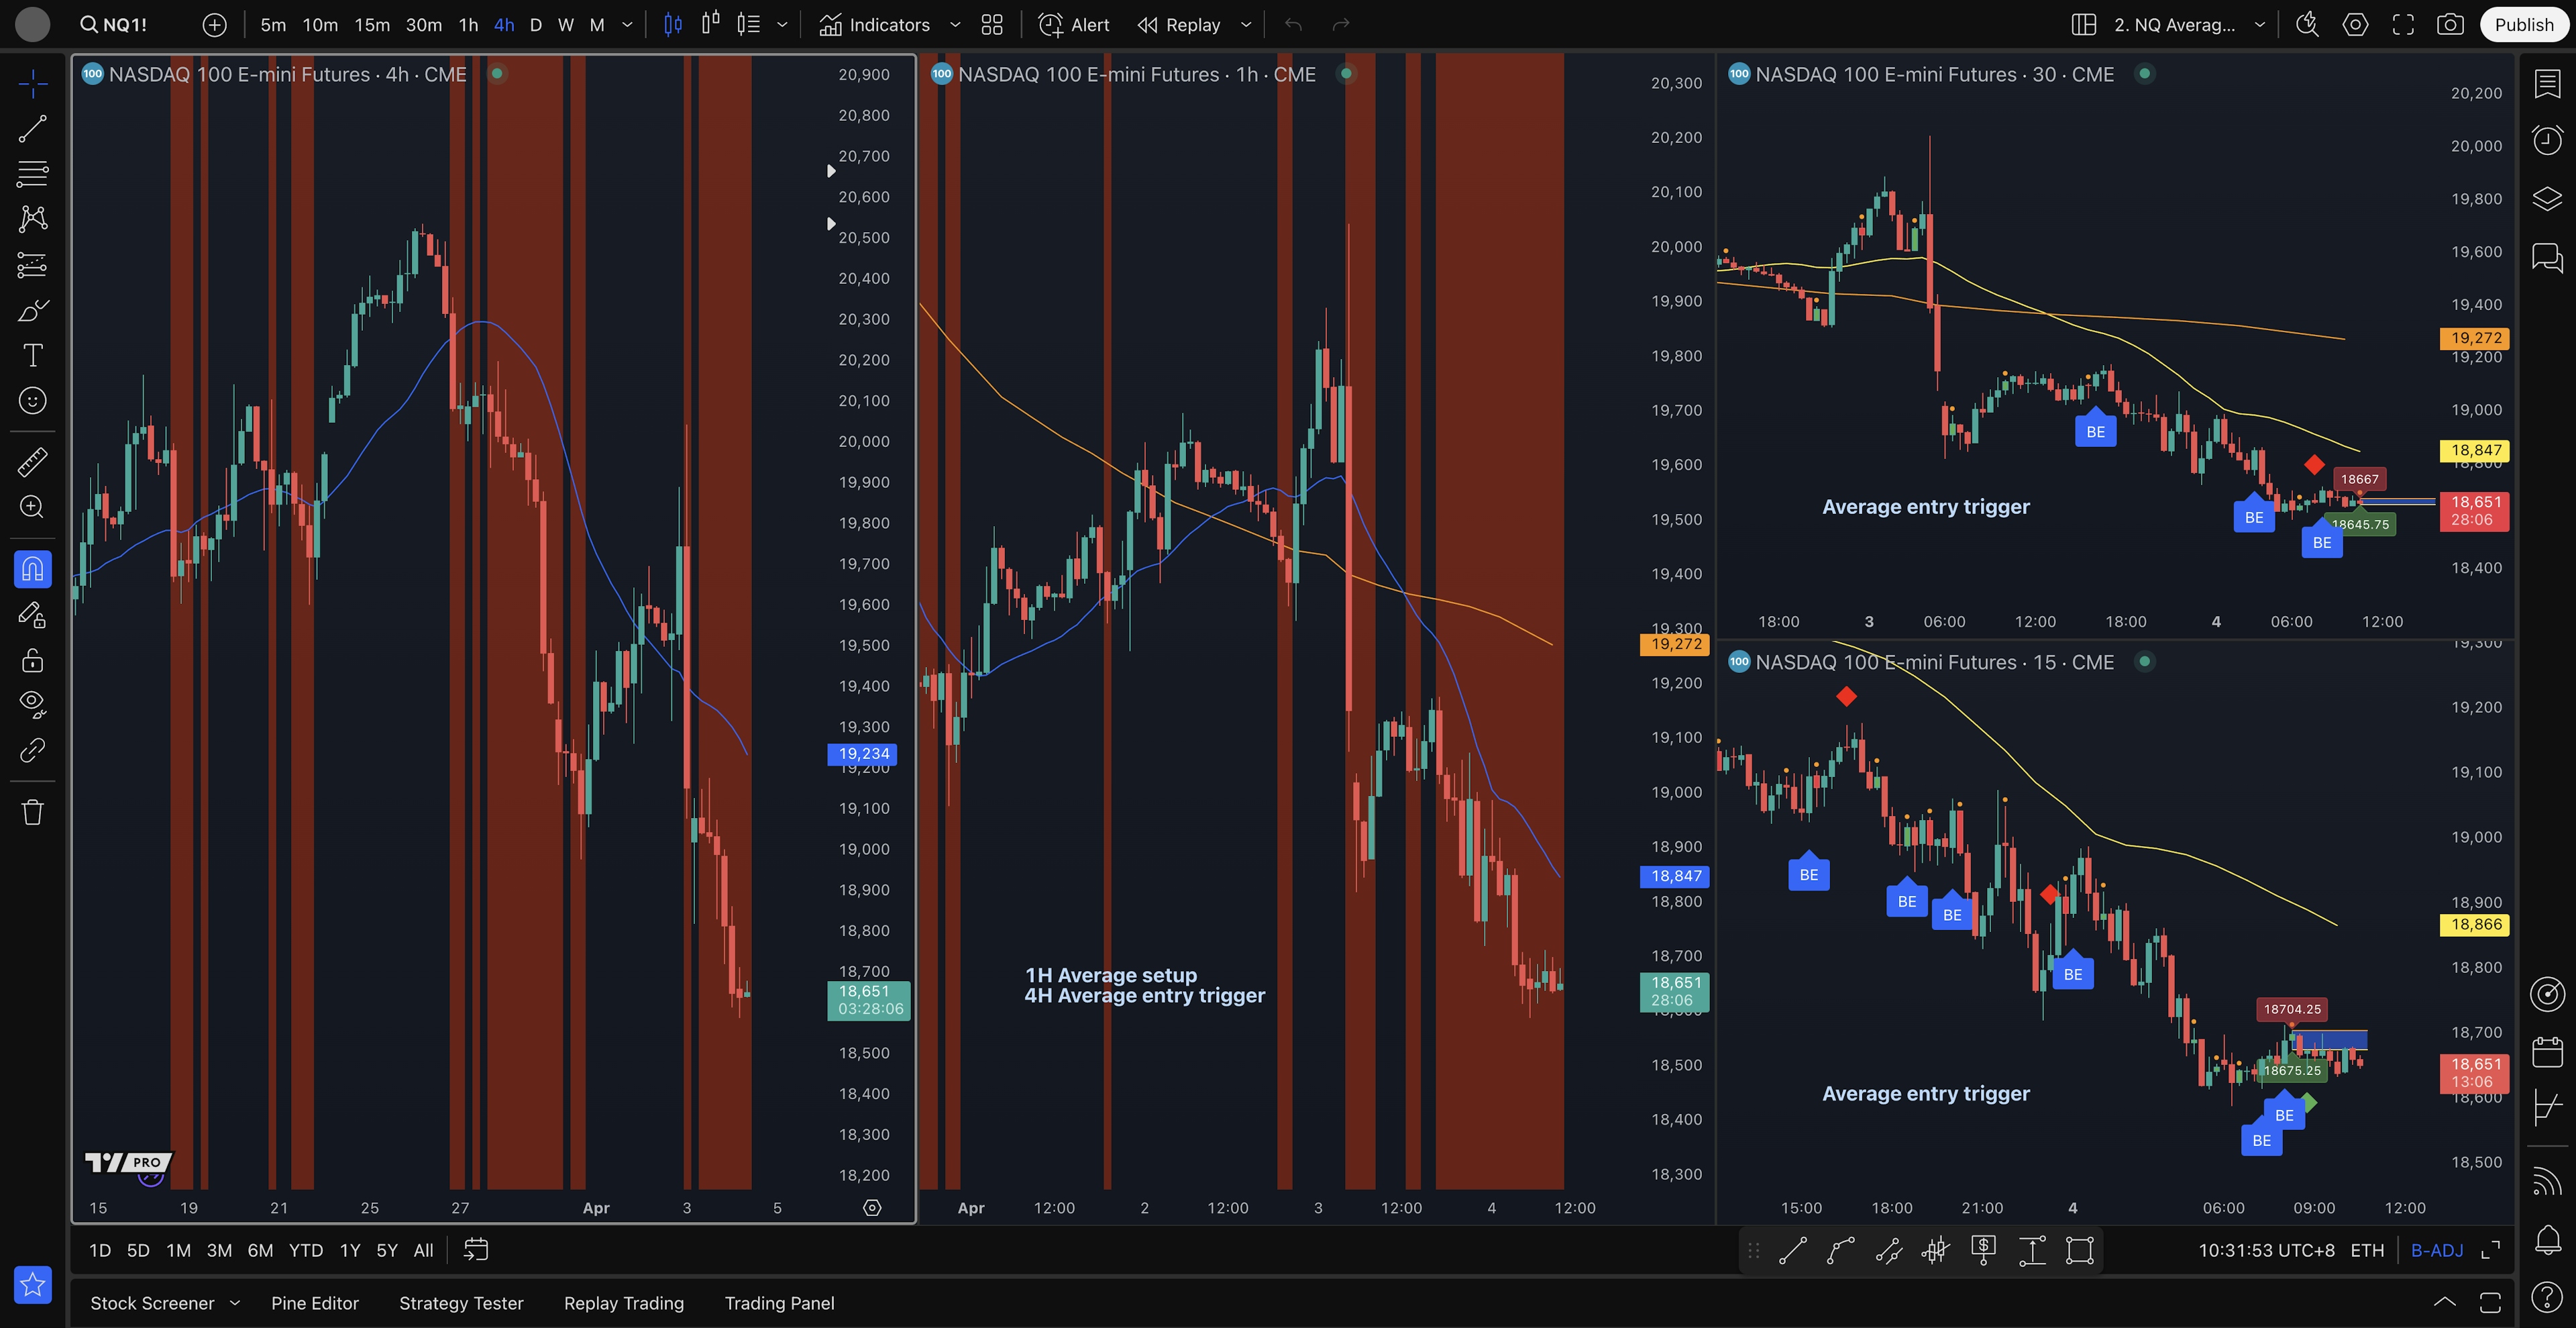Click the Publish button

[x=2523, y=25]
